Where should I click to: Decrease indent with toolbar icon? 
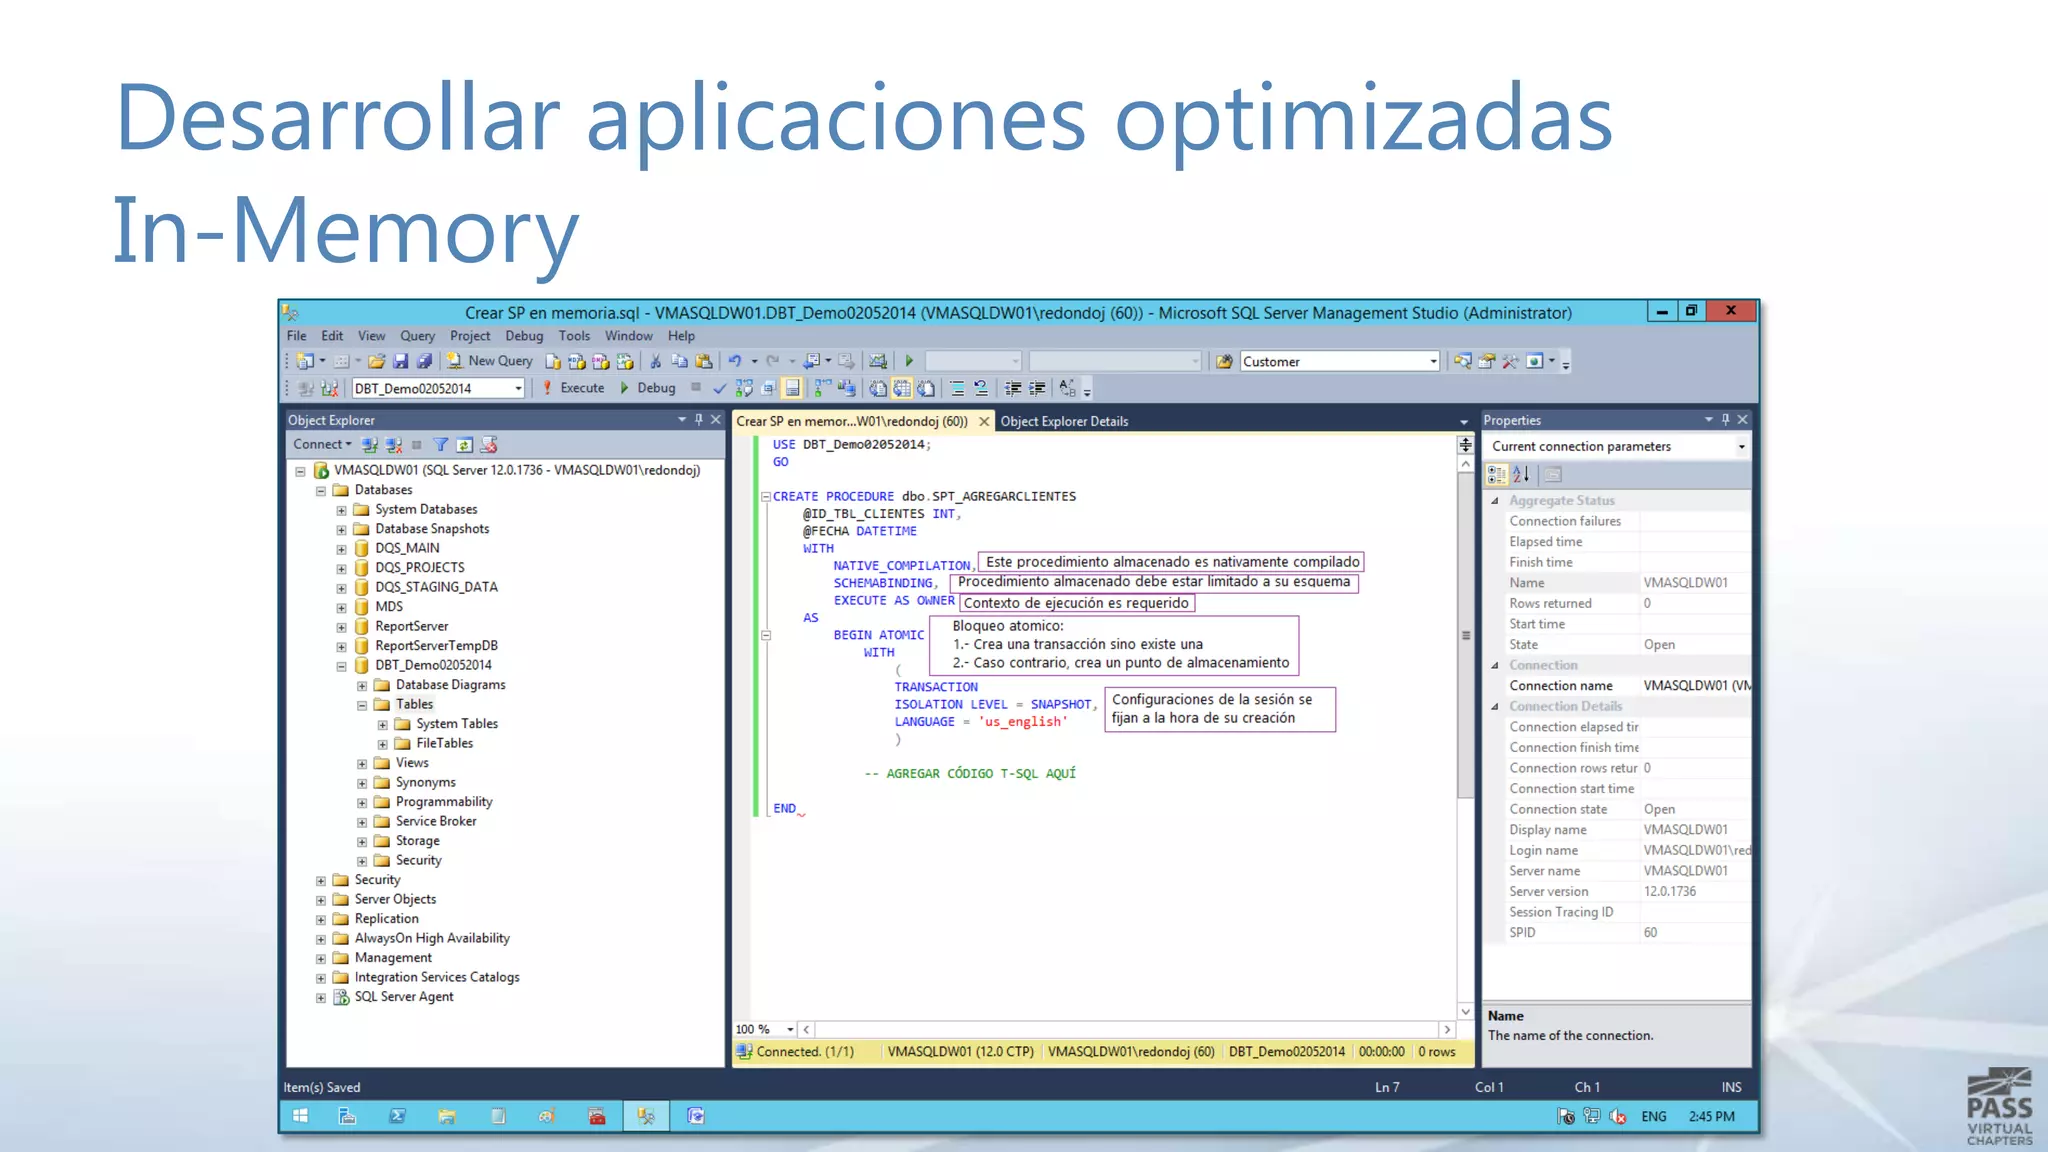pyautogui.click(x=1013, y=388)
